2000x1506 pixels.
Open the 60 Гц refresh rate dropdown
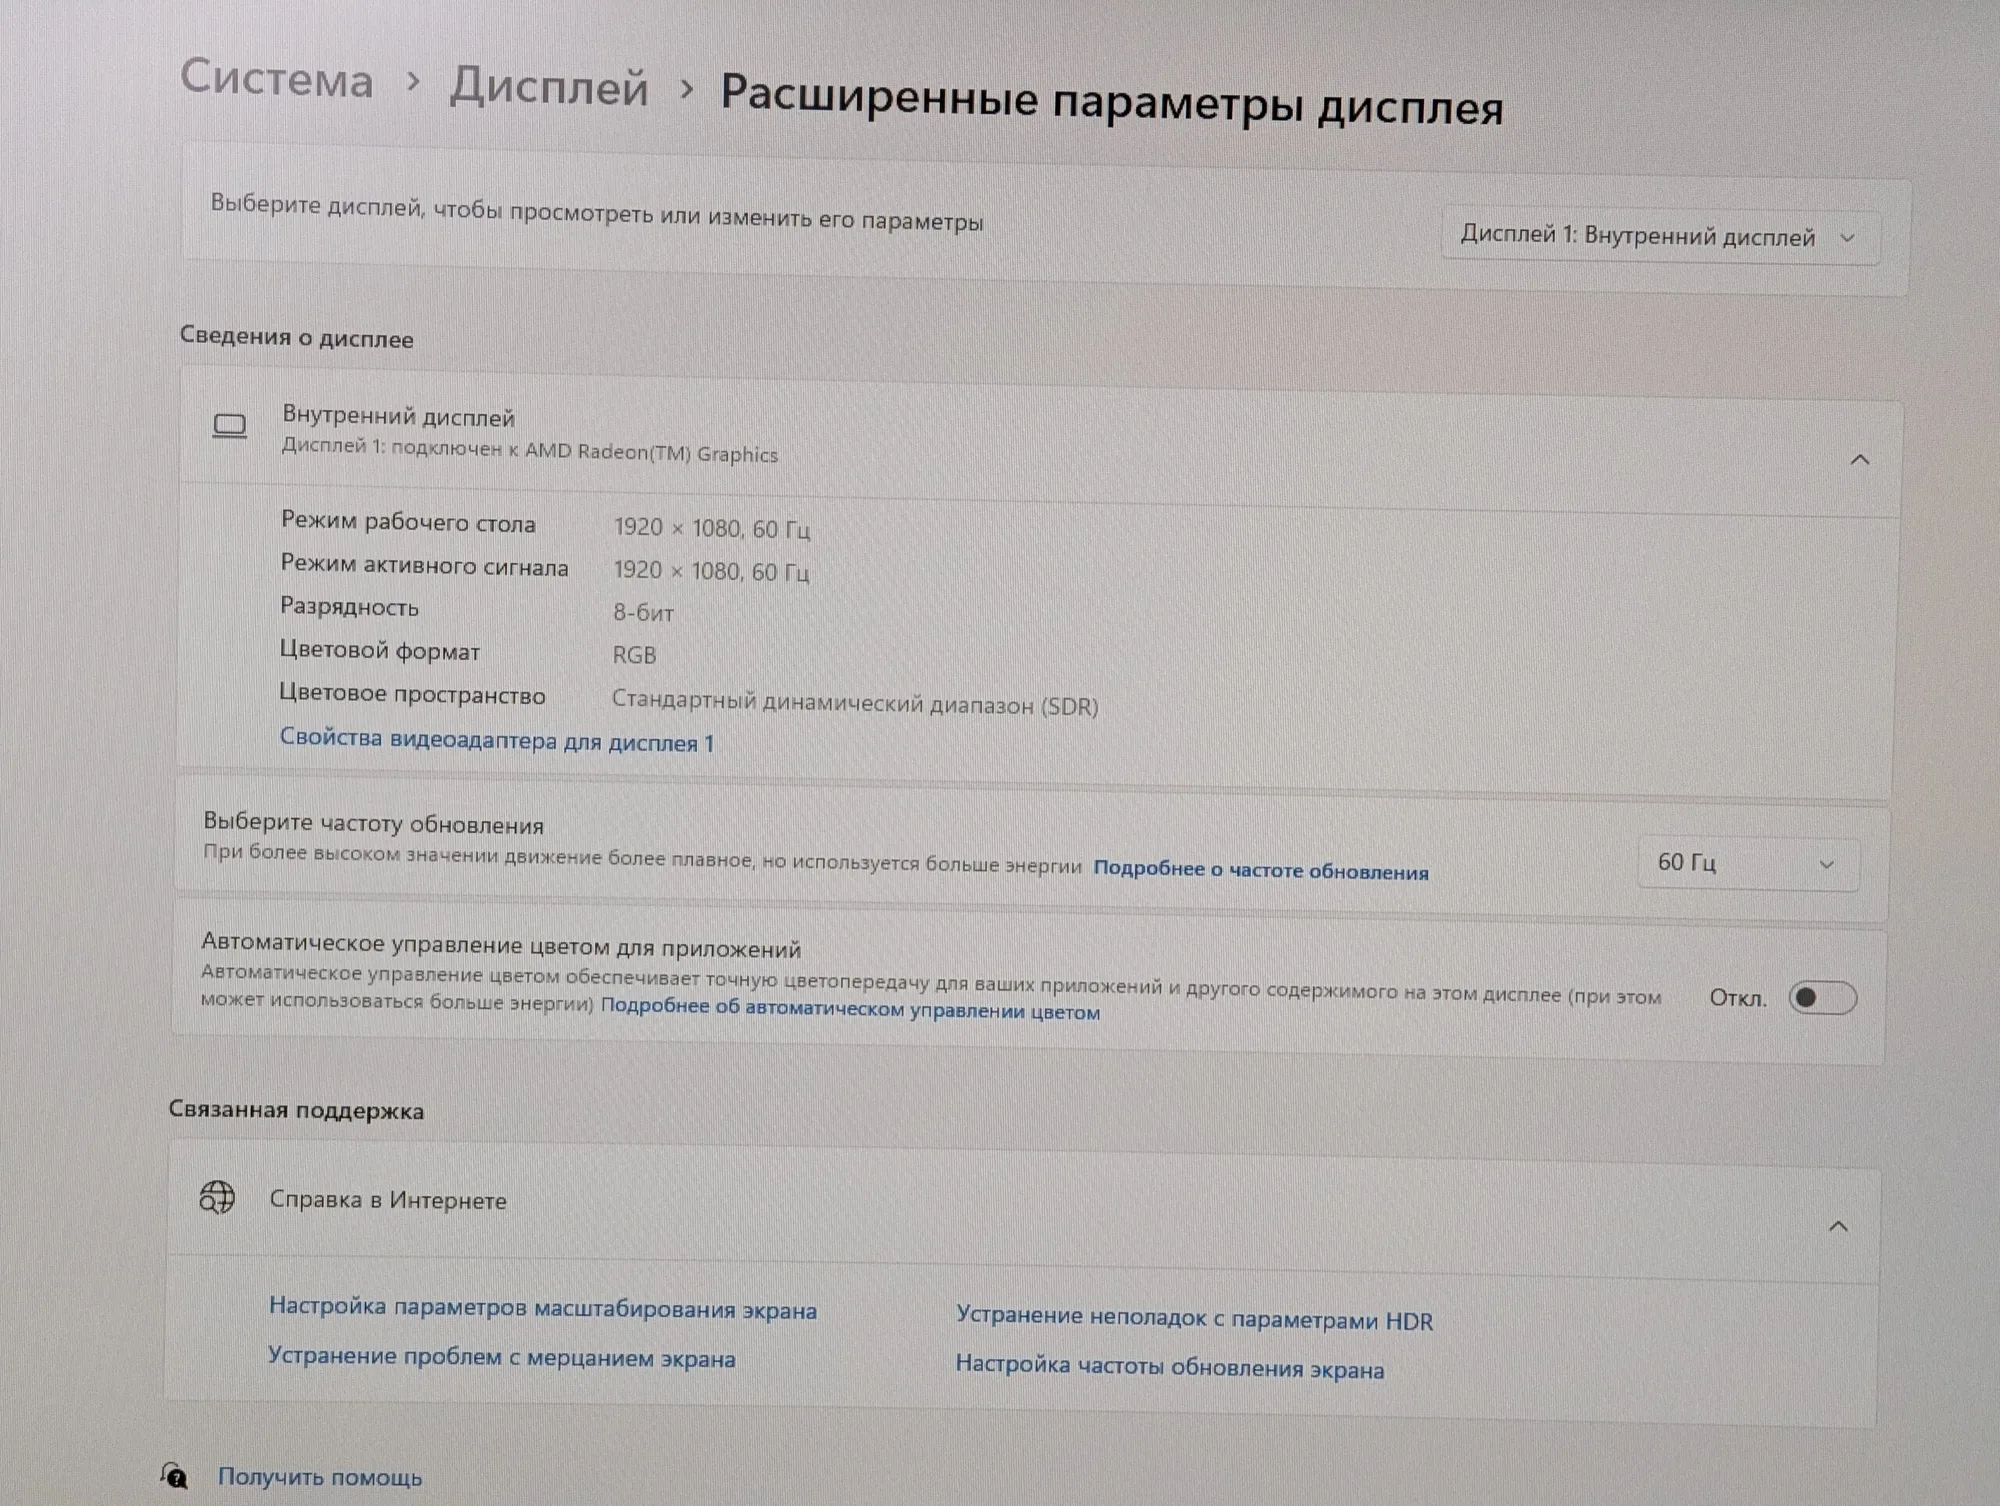(1748, 863)
